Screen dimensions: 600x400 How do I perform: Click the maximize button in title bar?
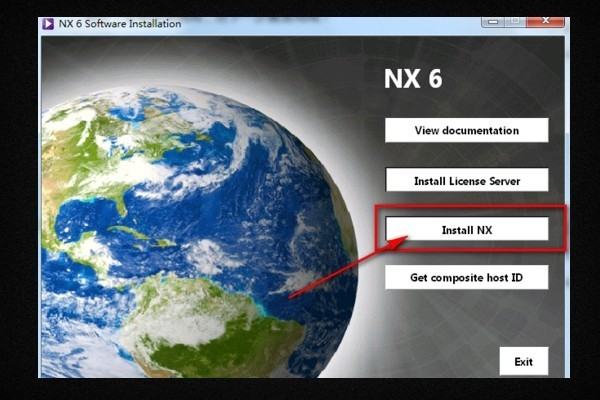(513, 22)
